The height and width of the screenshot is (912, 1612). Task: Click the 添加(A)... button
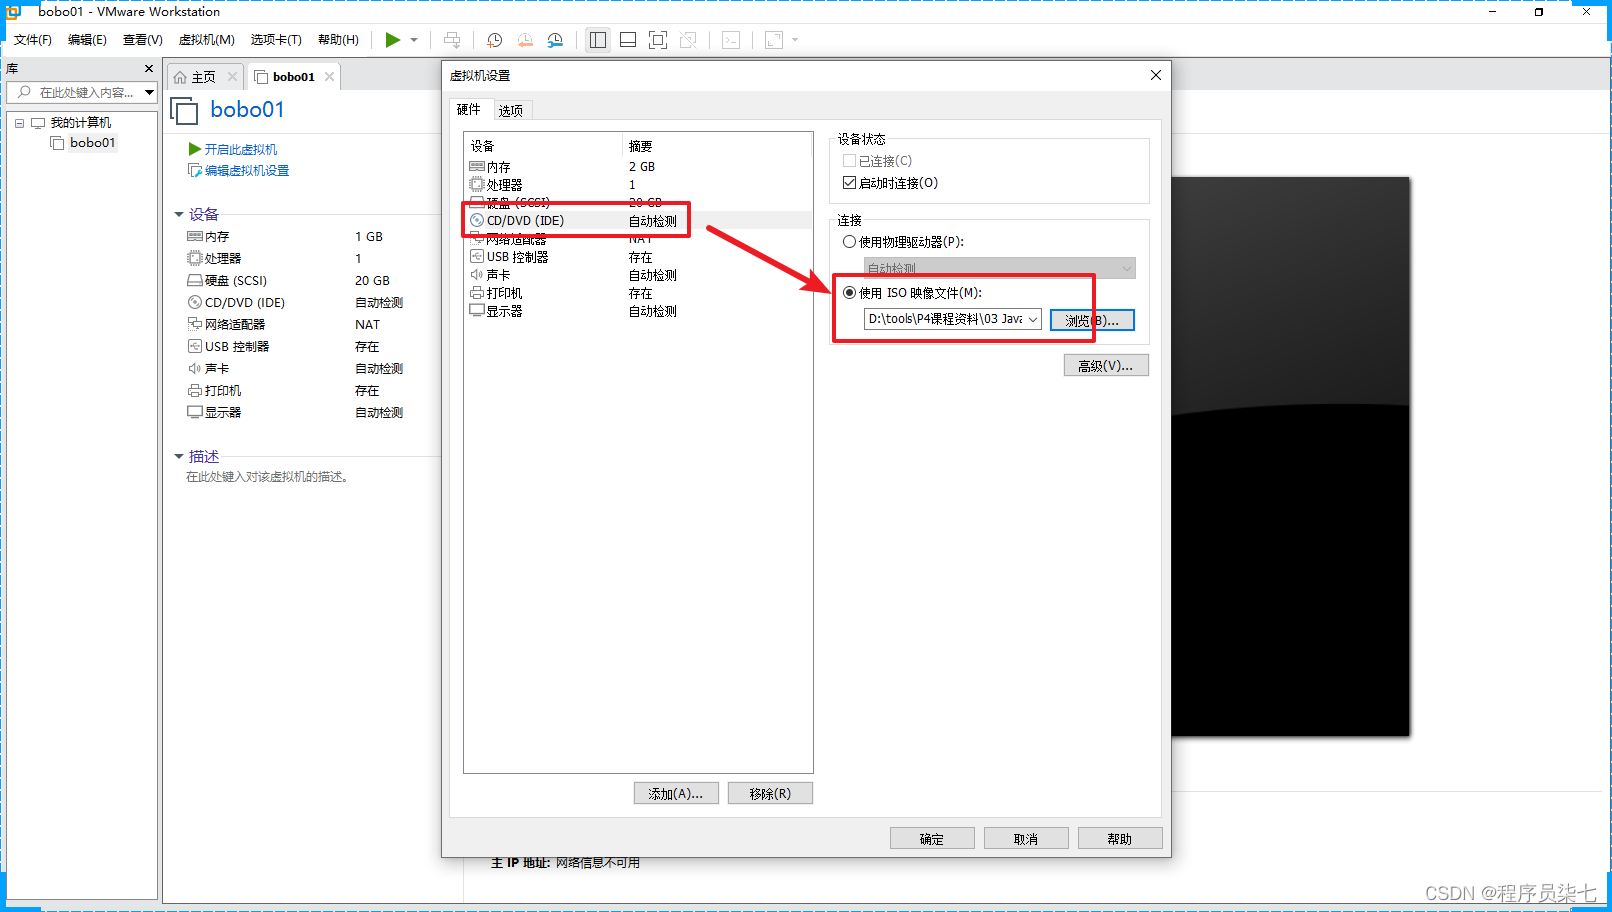pos(676,793)
